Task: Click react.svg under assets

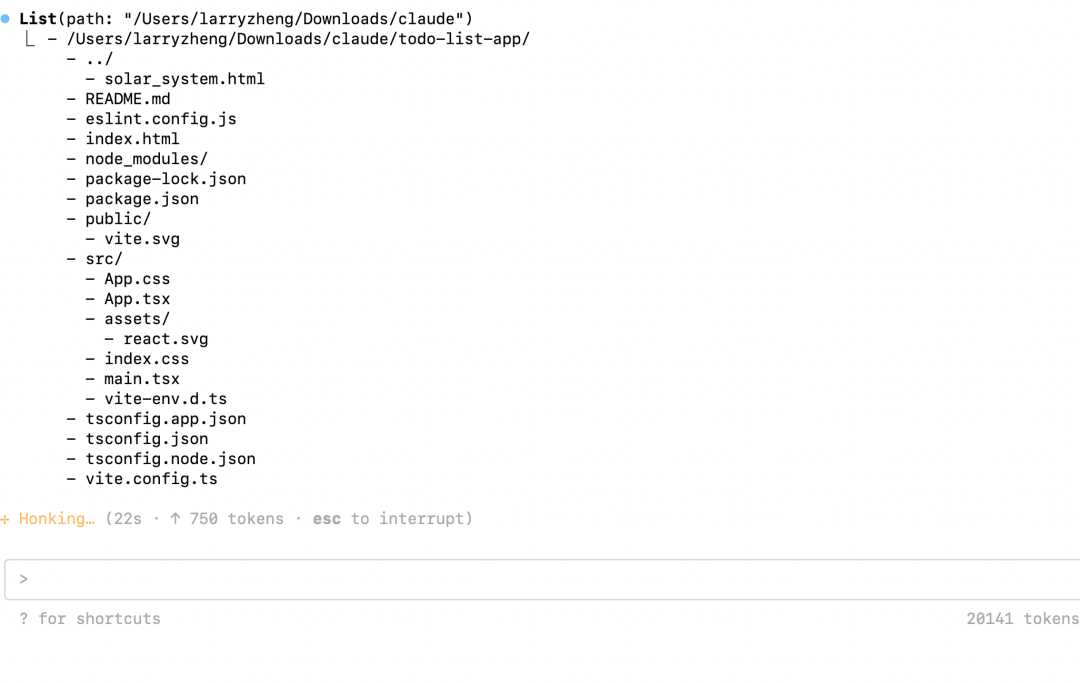Action: click(166, 339)
